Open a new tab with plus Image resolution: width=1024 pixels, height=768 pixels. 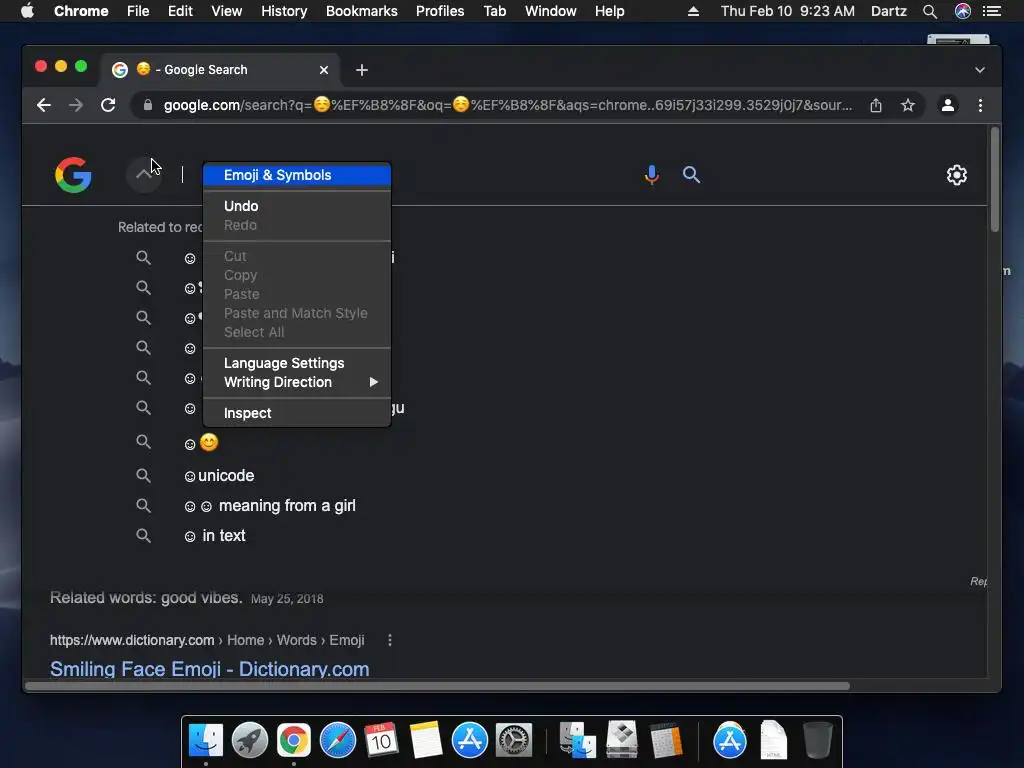362,70
